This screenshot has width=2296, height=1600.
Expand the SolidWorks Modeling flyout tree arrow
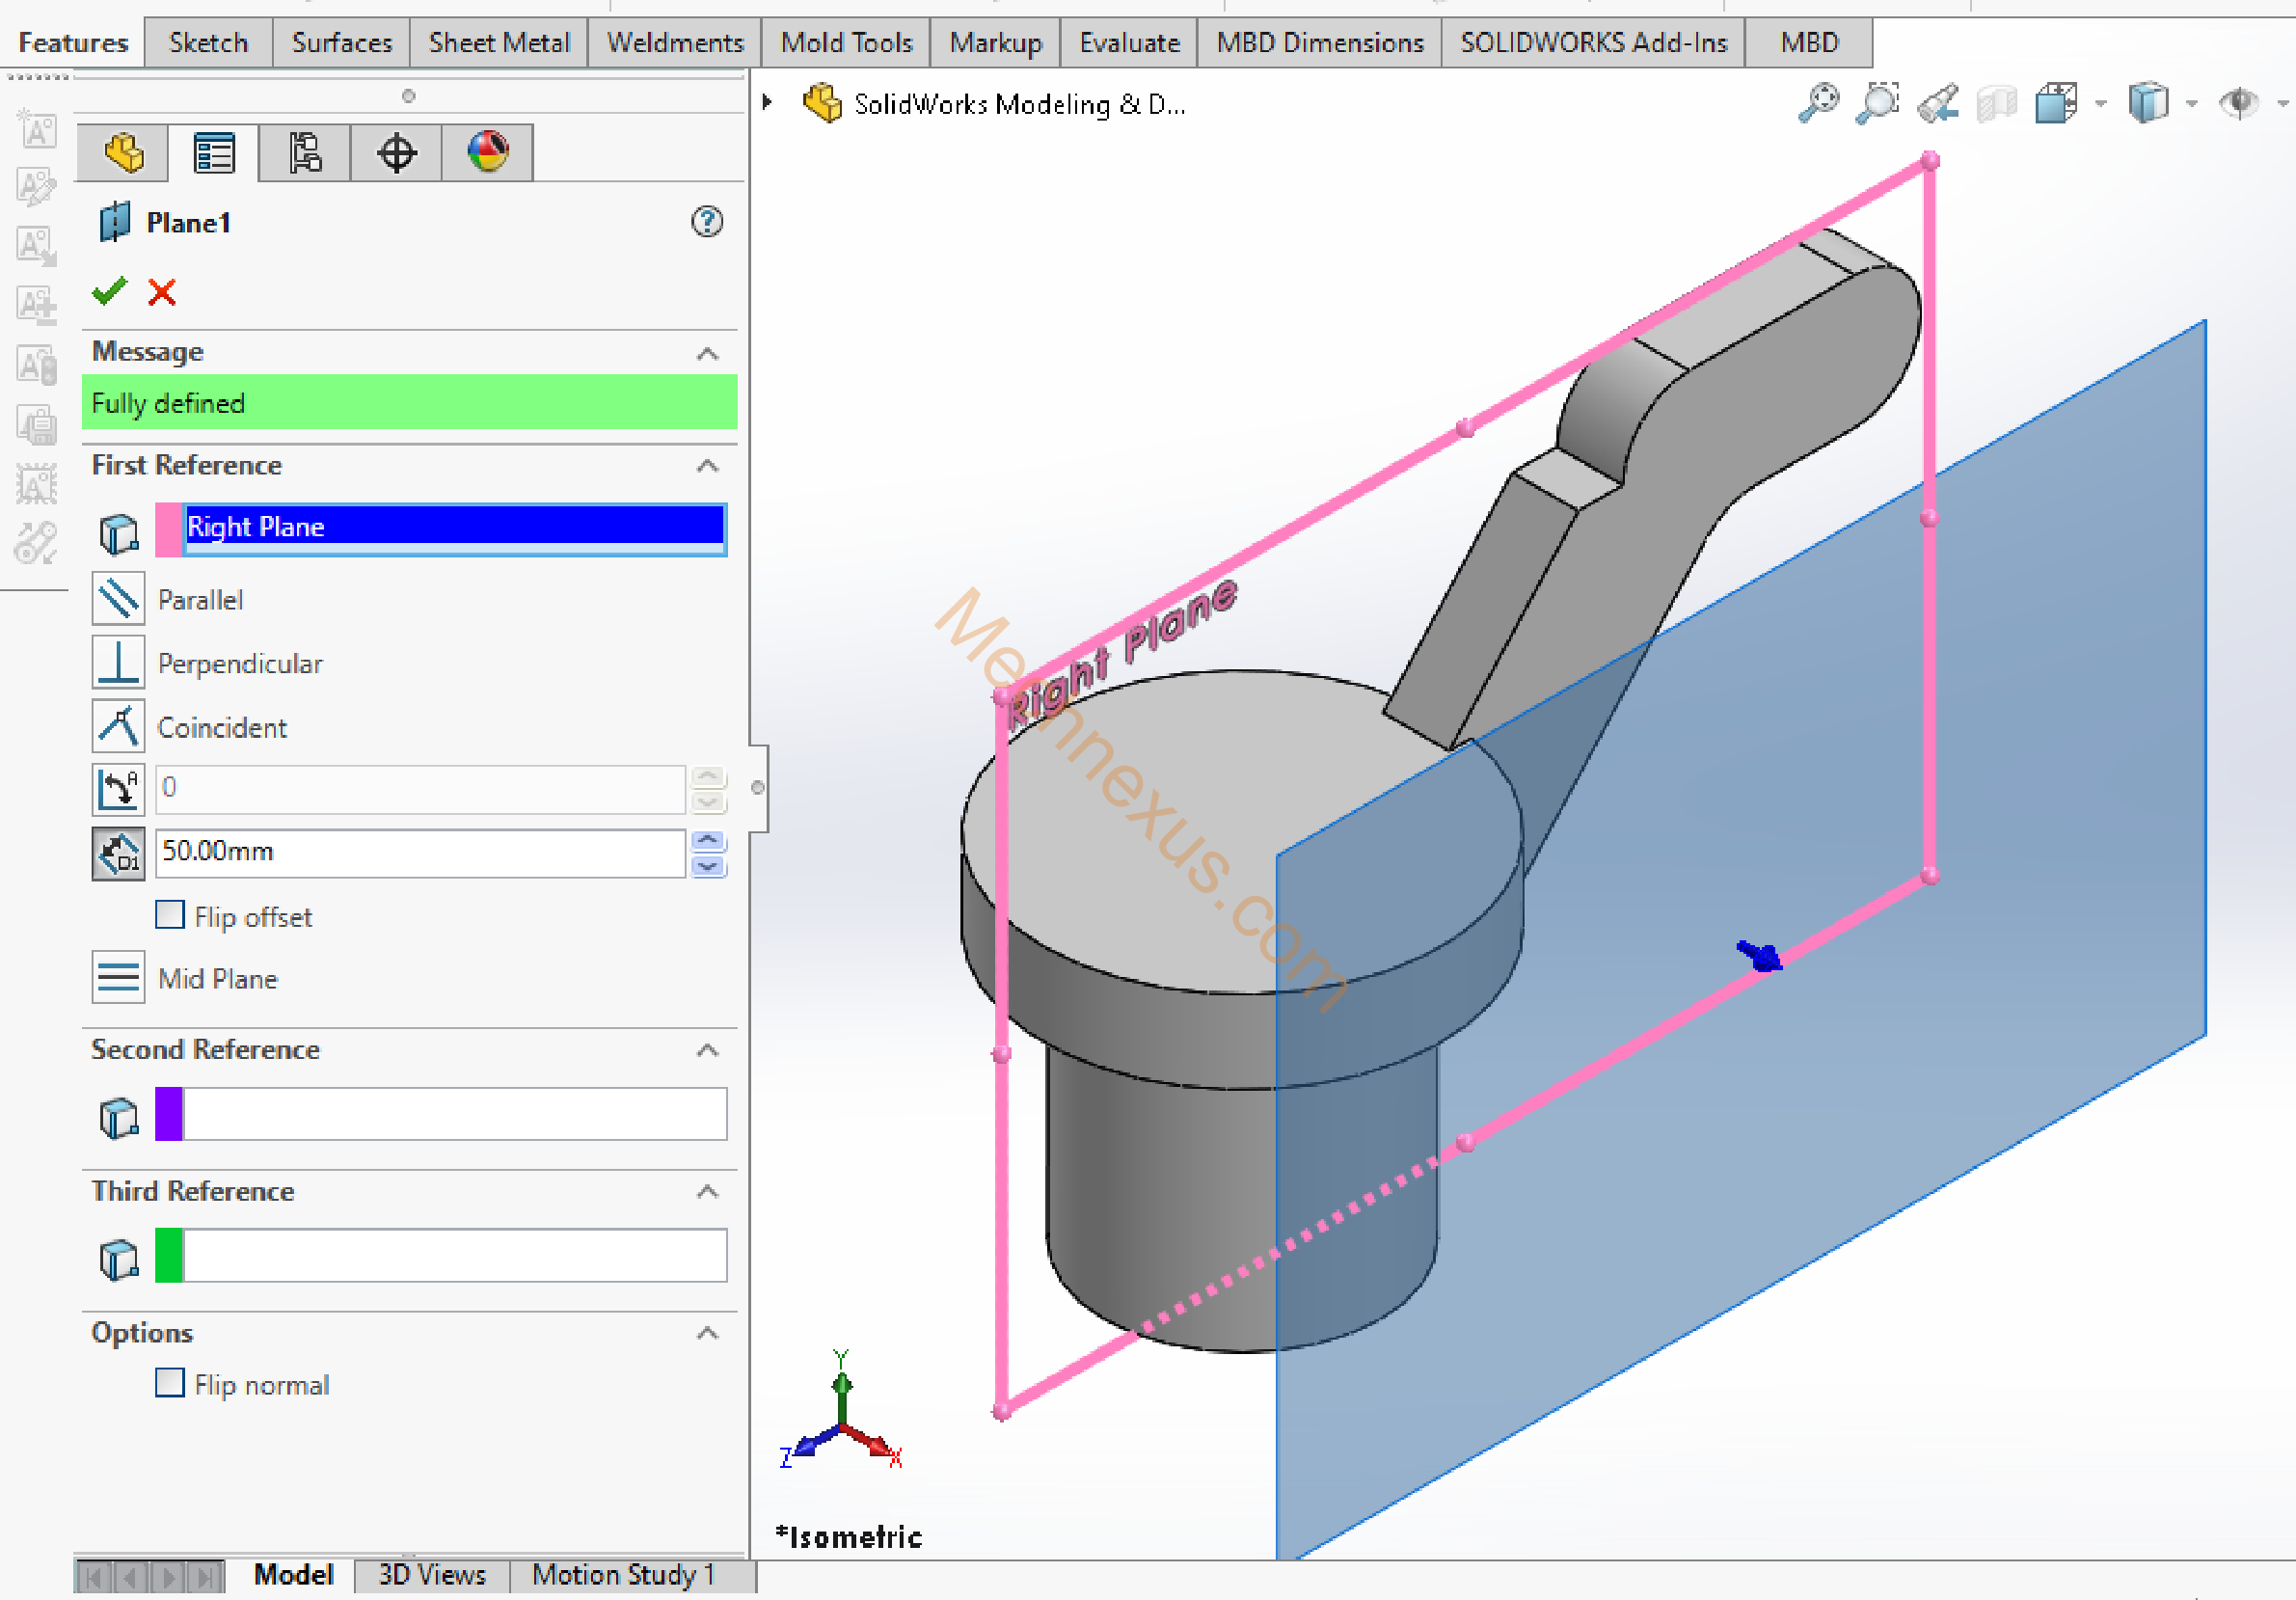[x=767, y=102]
